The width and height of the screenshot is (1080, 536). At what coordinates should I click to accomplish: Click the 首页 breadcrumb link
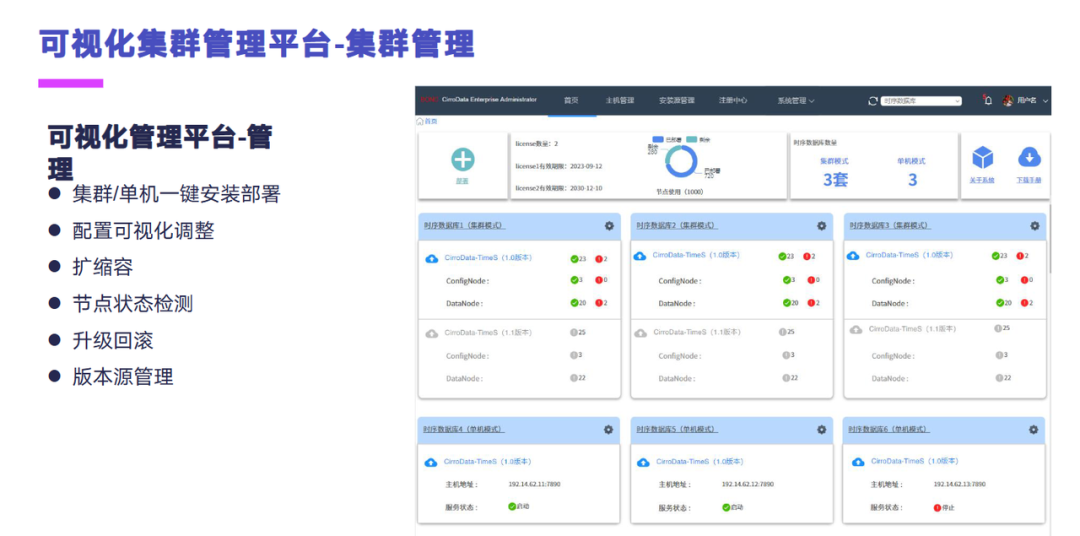(x=430, y=121)
